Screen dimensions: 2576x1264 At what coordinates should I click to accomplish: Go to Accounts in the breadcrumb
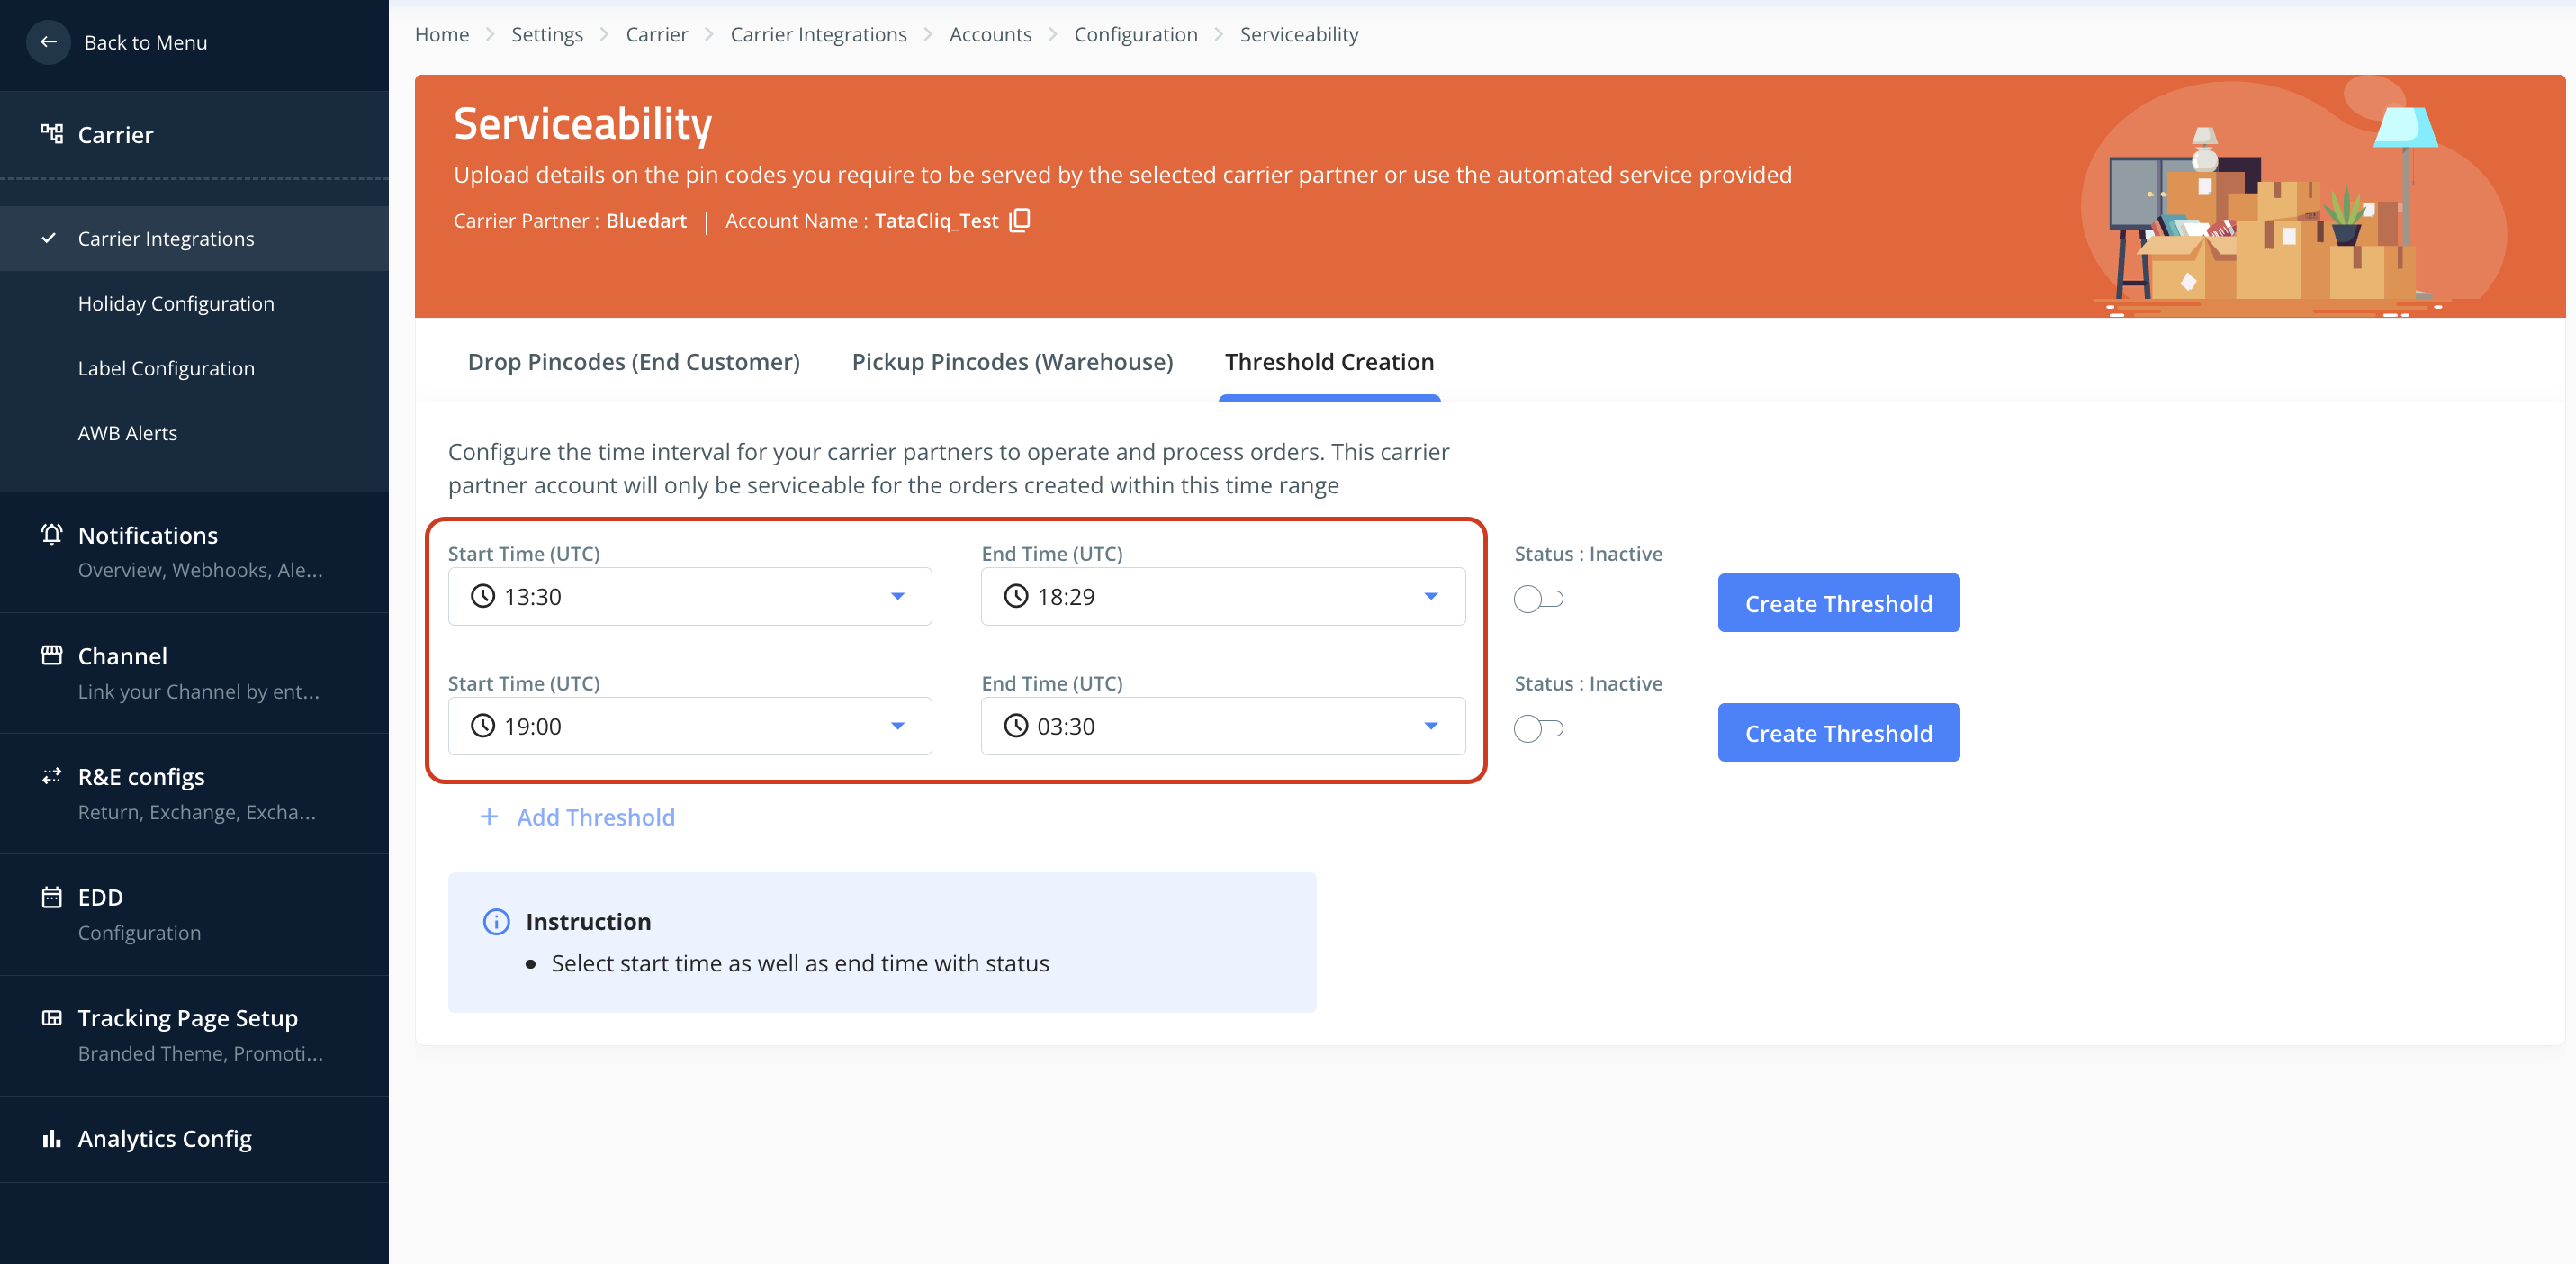(x=990, y=34)
